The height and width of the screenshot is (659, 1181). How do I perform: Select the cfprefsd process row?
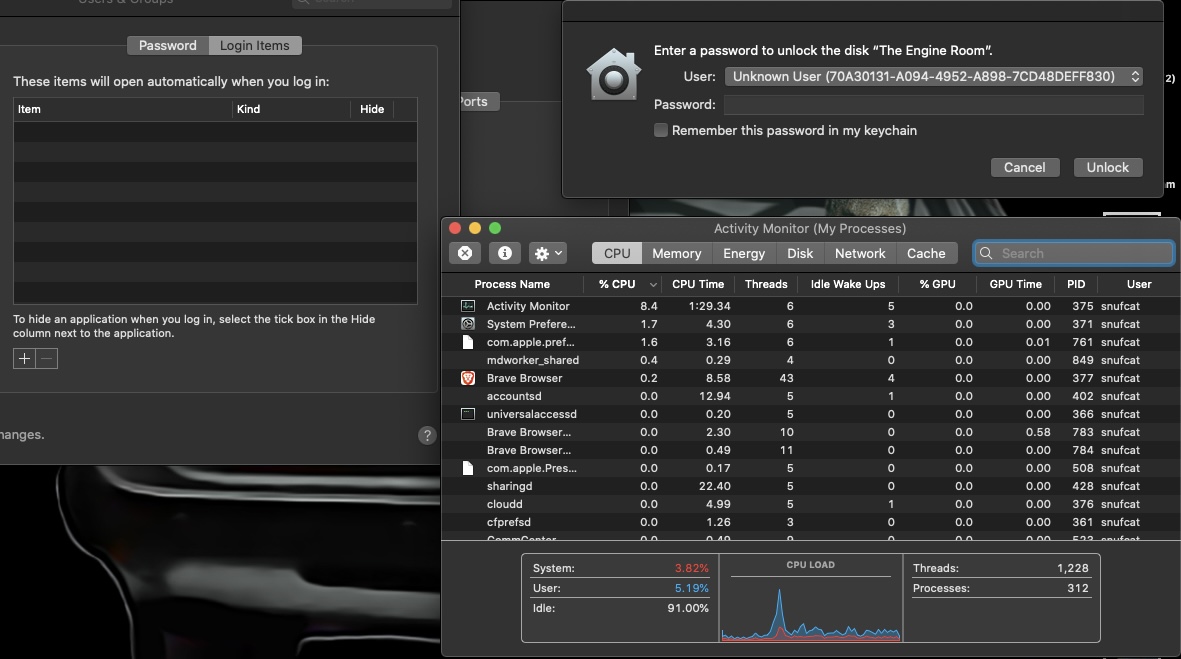pyautogui.click(x=811, y=522)
